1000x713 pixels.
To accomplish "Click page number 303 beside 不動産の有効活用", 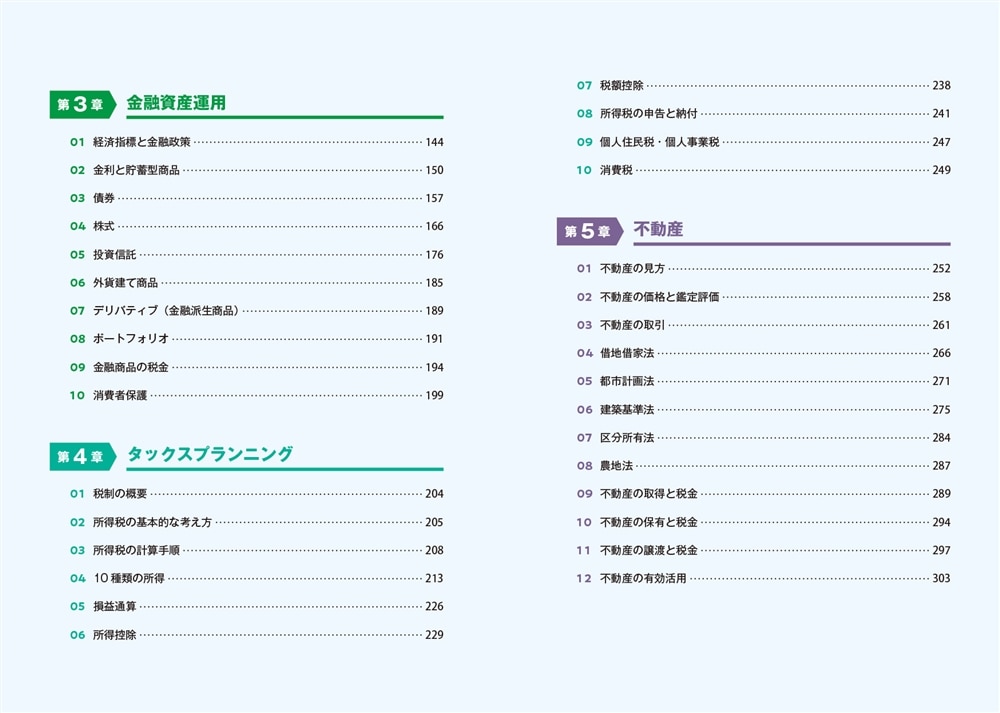I will point(940,578).
